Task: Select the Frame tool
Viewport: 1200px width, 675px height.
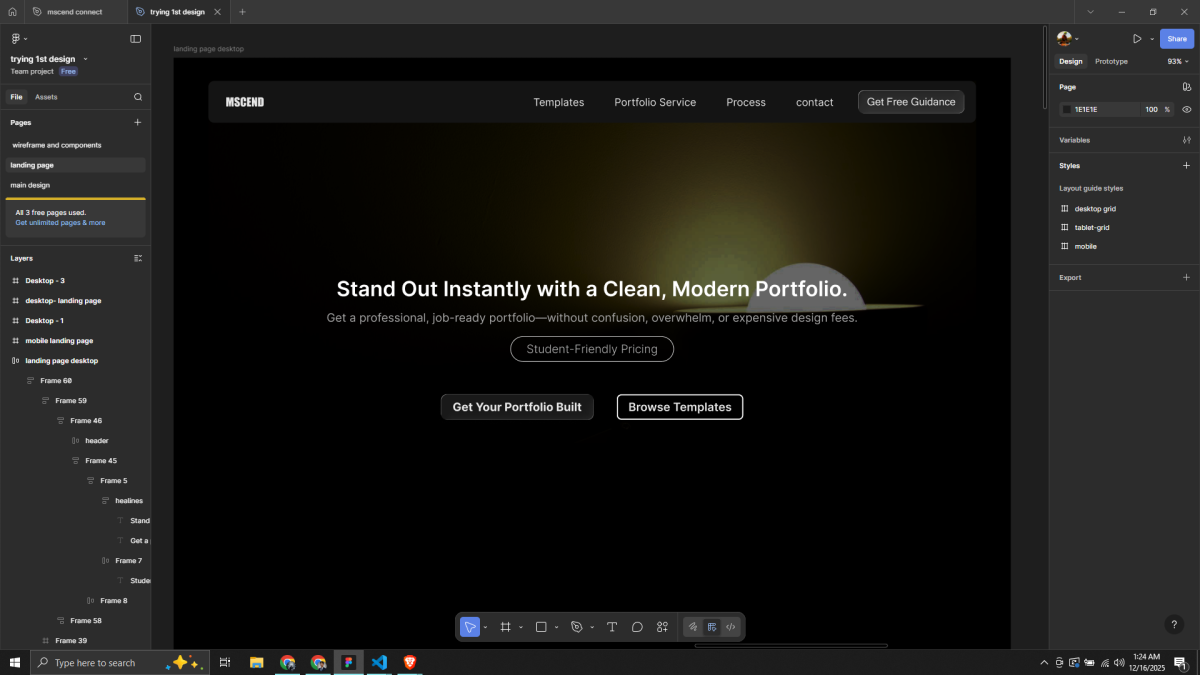Action: coord(506,627)
